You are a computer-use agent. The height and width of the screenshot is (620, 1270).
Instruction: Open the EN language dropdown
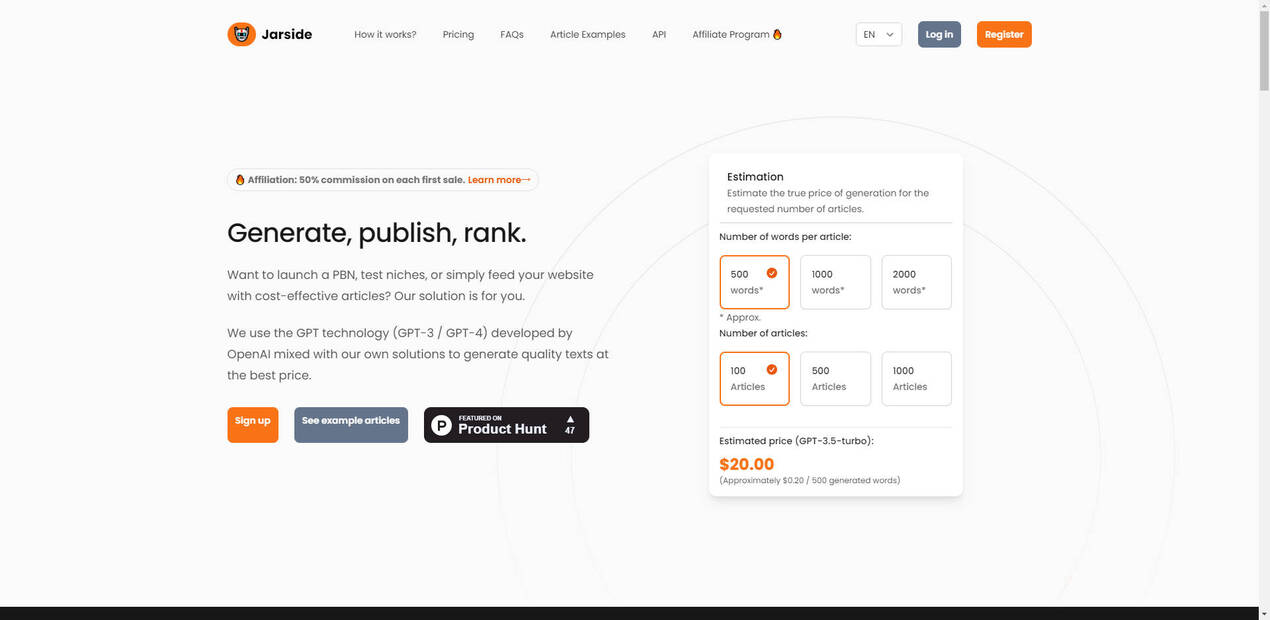point(878,34)
